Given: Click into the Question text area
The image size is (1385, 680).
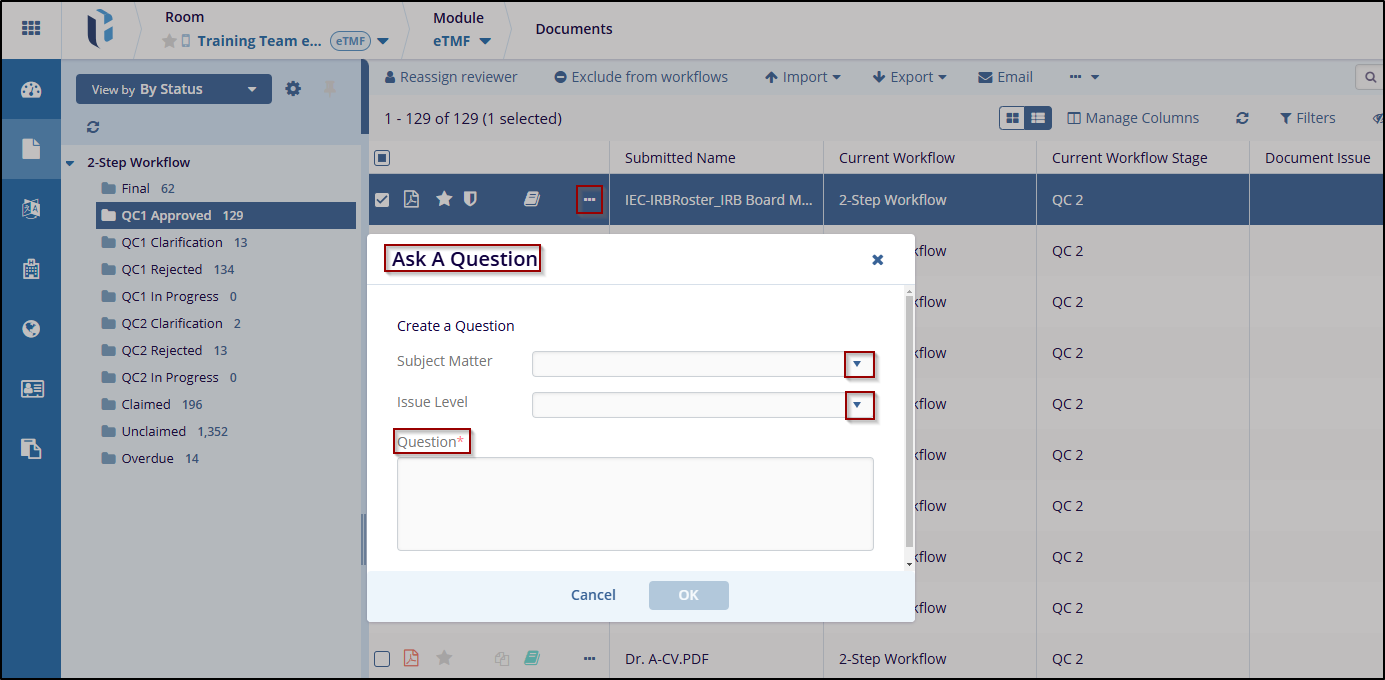Looking at the screenshot, I should coord(635,504).
